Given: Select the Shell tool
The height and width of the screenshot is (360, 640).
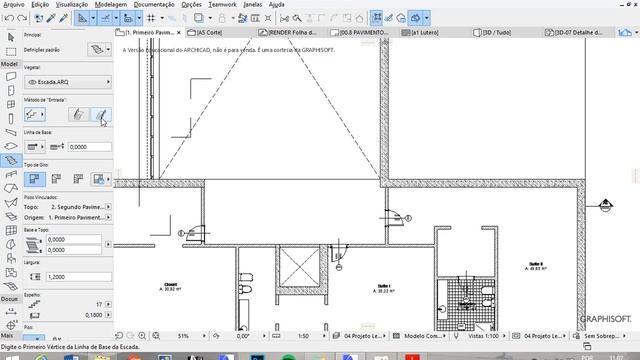Looking at the screenshot, I should pyautogui.click(x=11, y=202).
